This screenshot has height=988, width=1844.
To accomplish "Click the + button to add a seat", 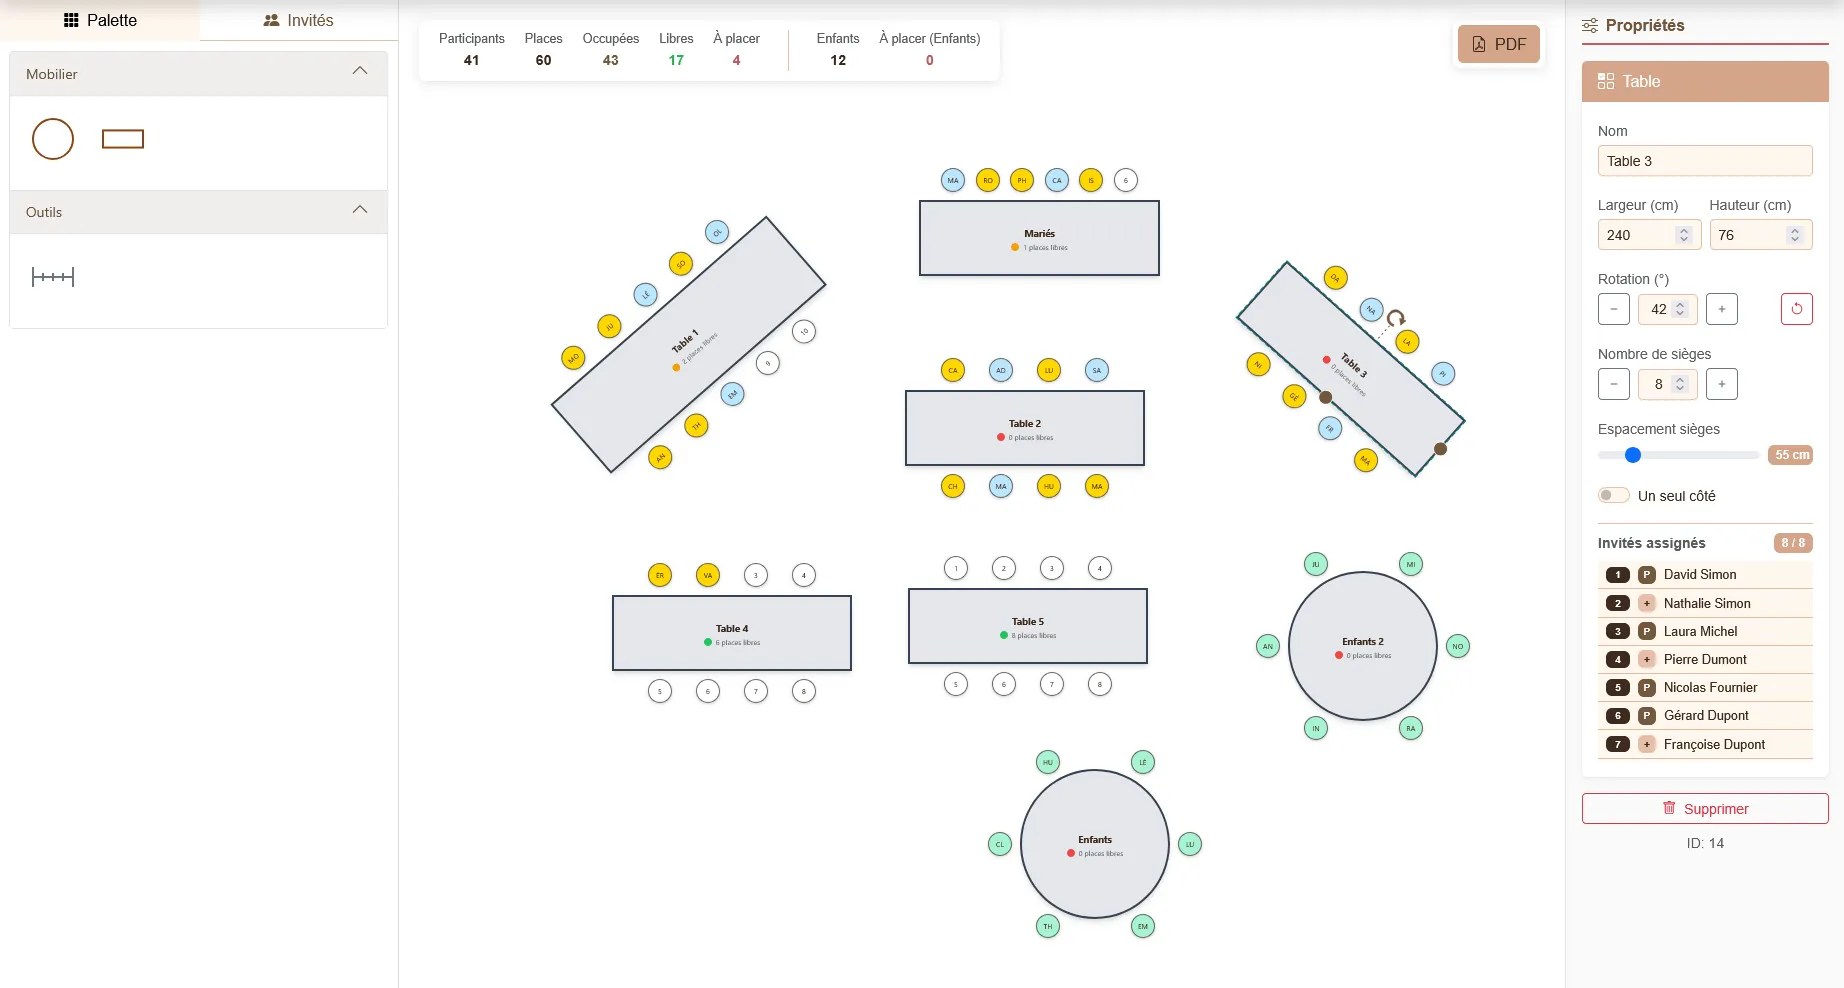I will [1721, 384].
